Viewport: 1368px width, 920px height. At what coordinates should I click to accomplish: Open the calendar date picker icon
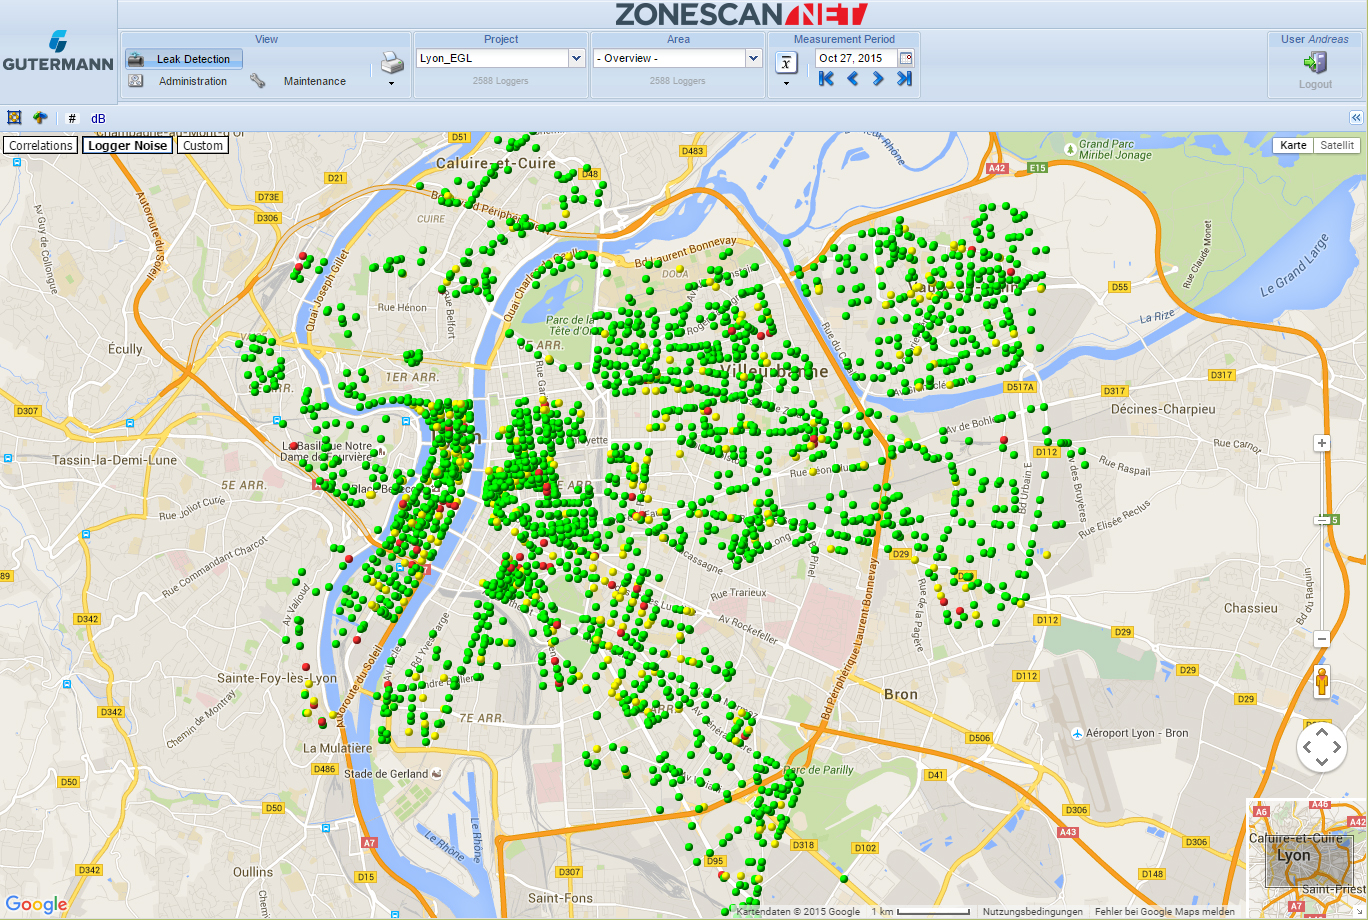point(906,58)
